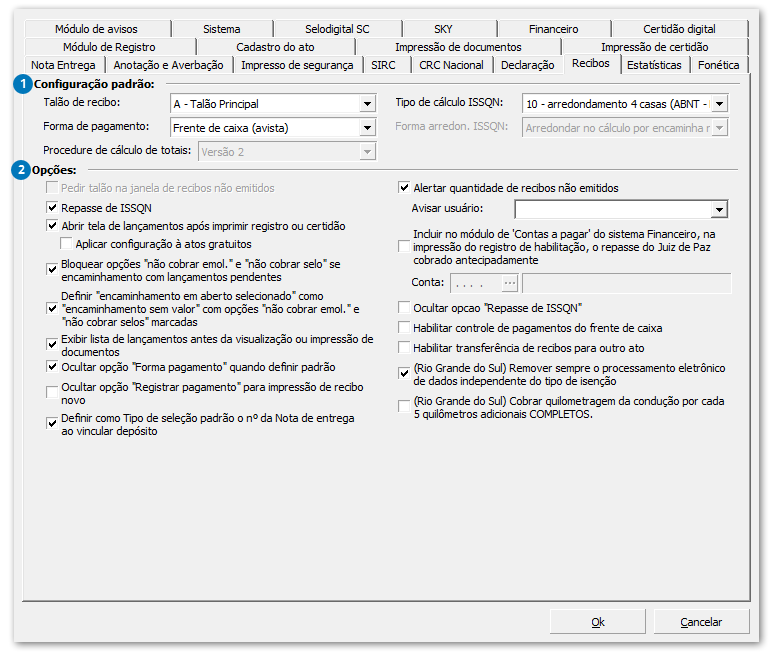Toggle Definir como Tipo de seleção padrão checkbox
This screenshot has height=655, width=772.
[x=52, y=424]
